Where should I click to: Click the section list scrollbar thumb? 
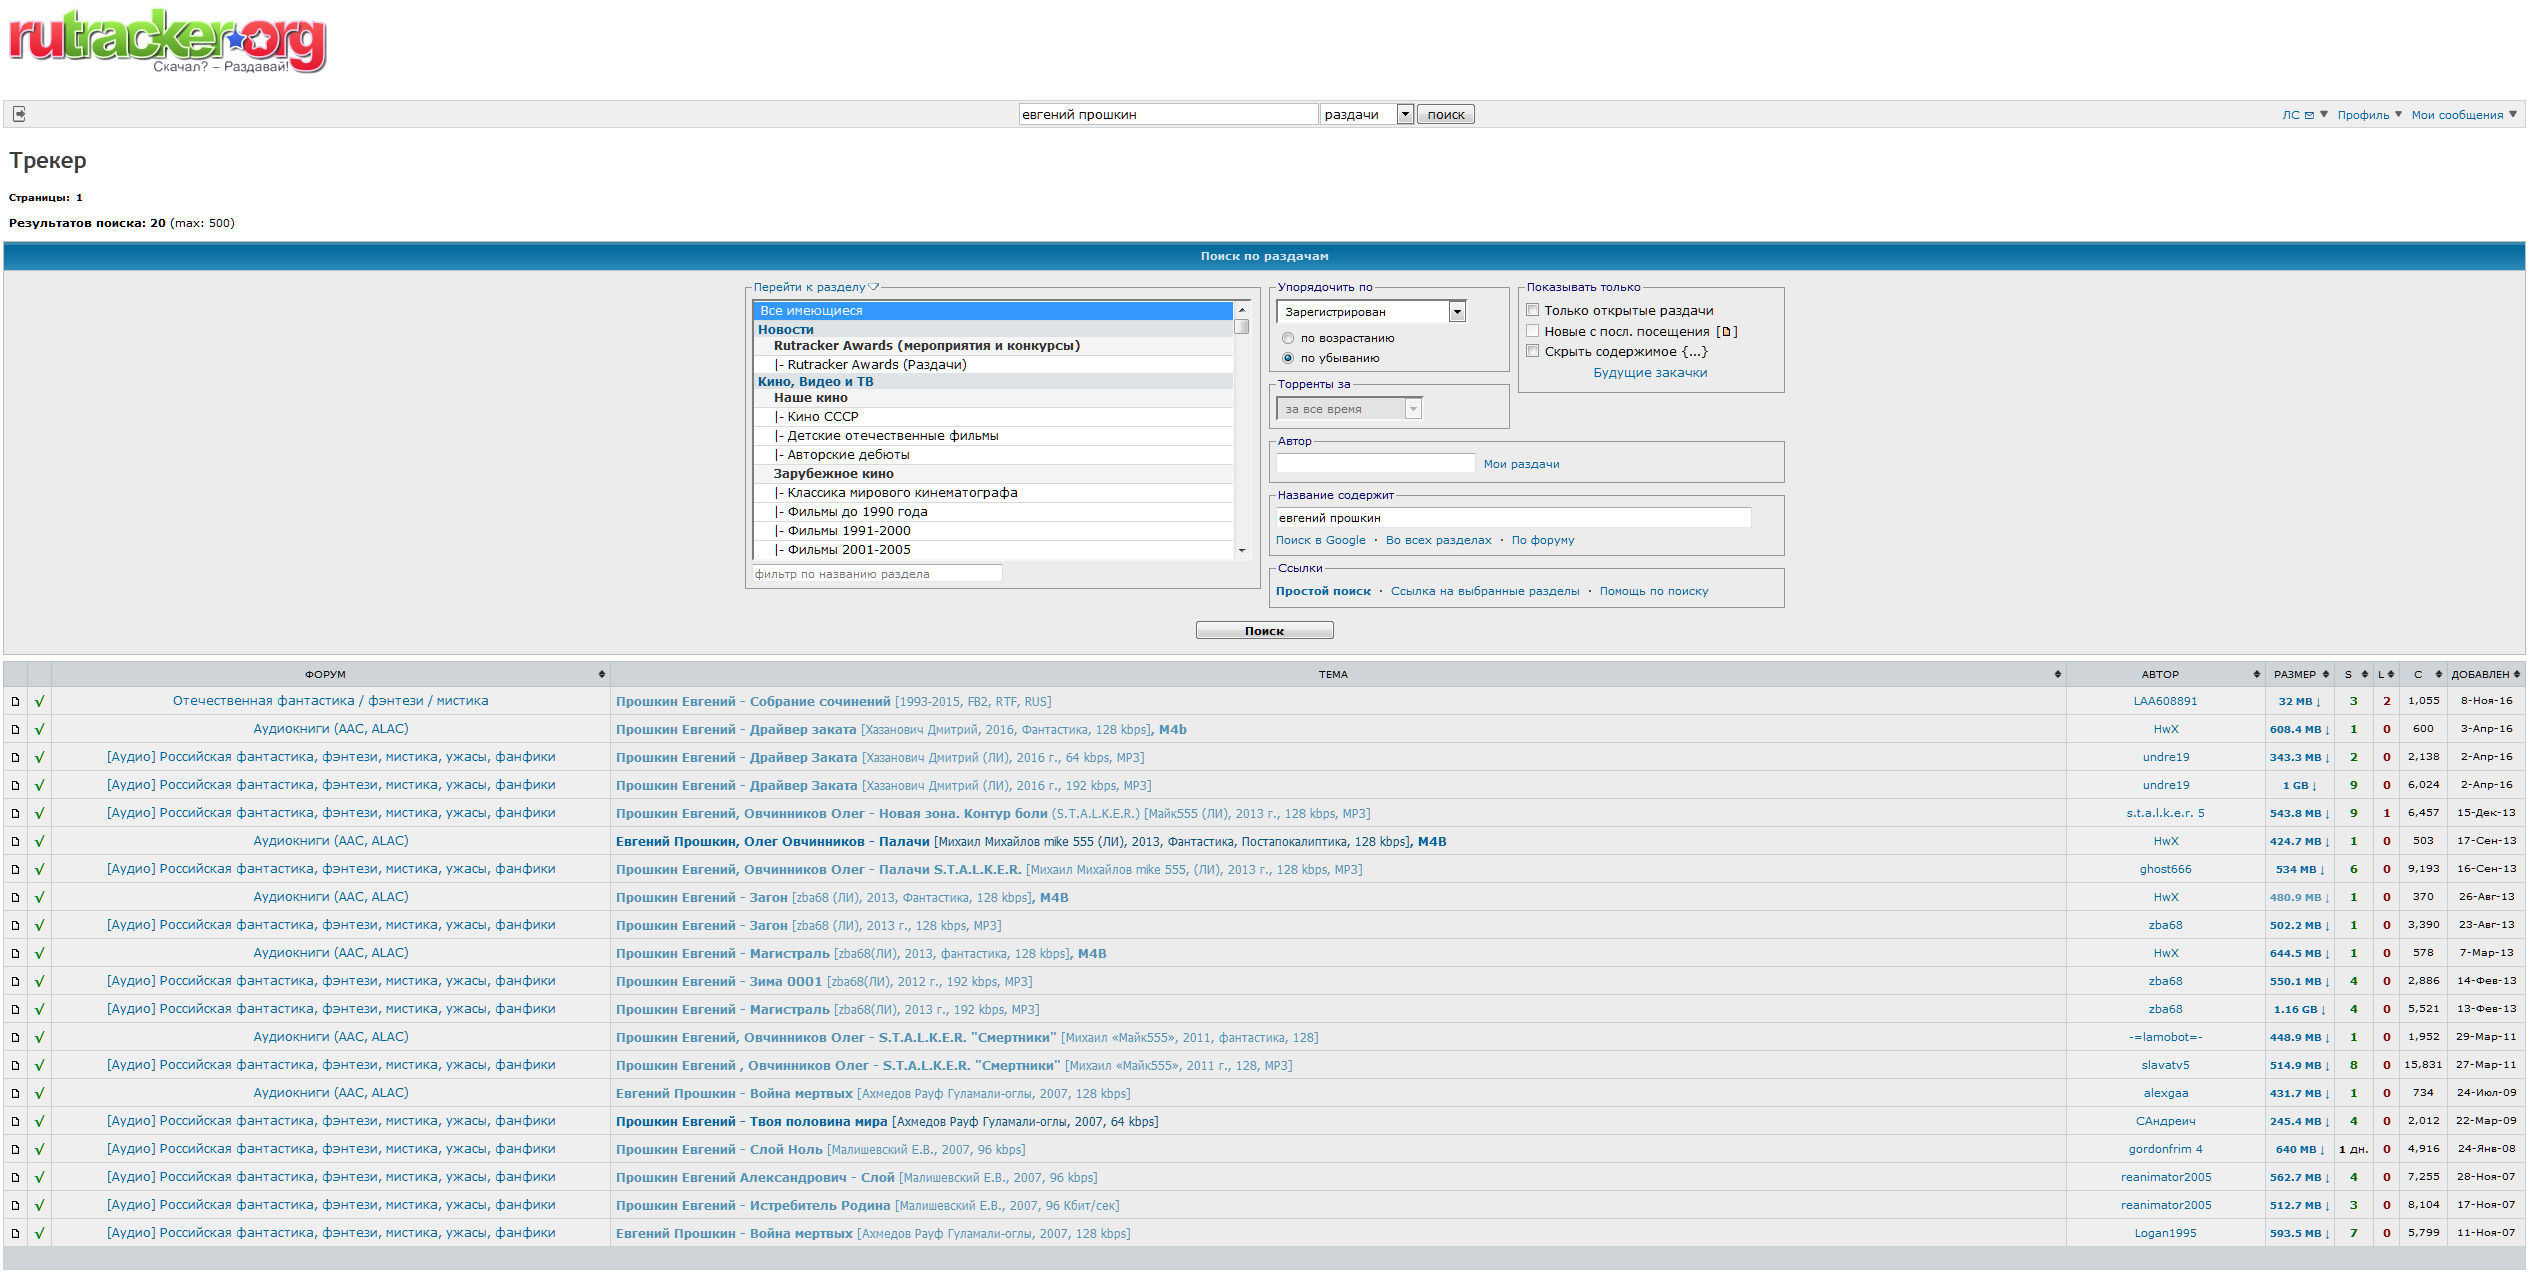pos(1242,327)
